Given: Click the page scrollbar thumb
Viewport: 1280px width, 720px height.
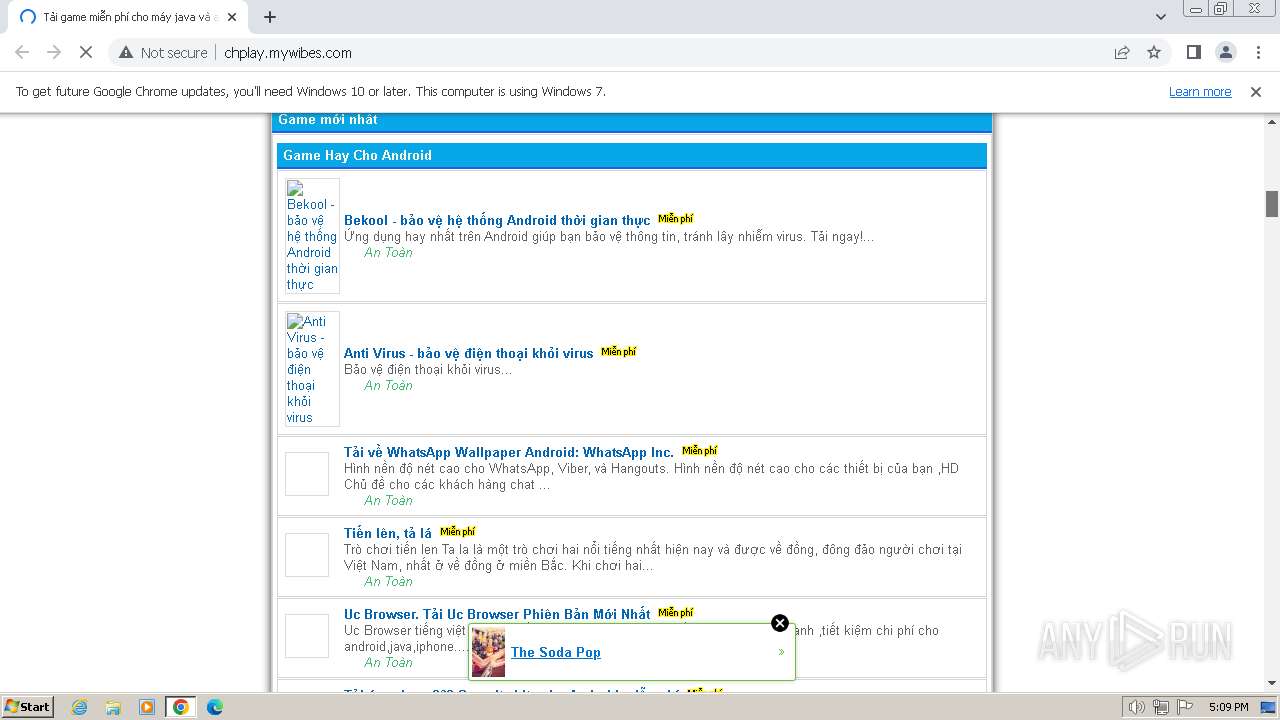Looking at the screenshot, I should (x=1272, y=203).
